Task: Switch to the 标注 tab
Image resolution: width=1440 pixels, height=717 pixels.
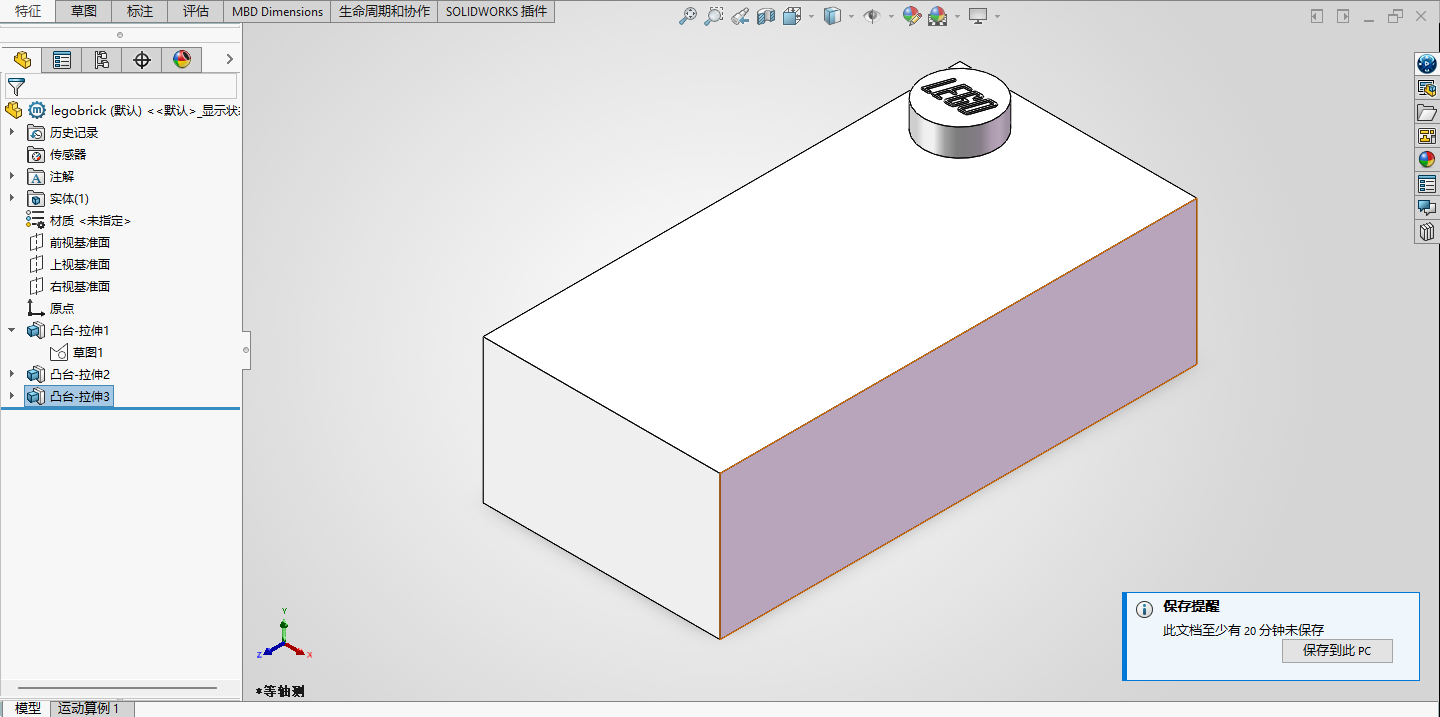Action: click(140, 12)
